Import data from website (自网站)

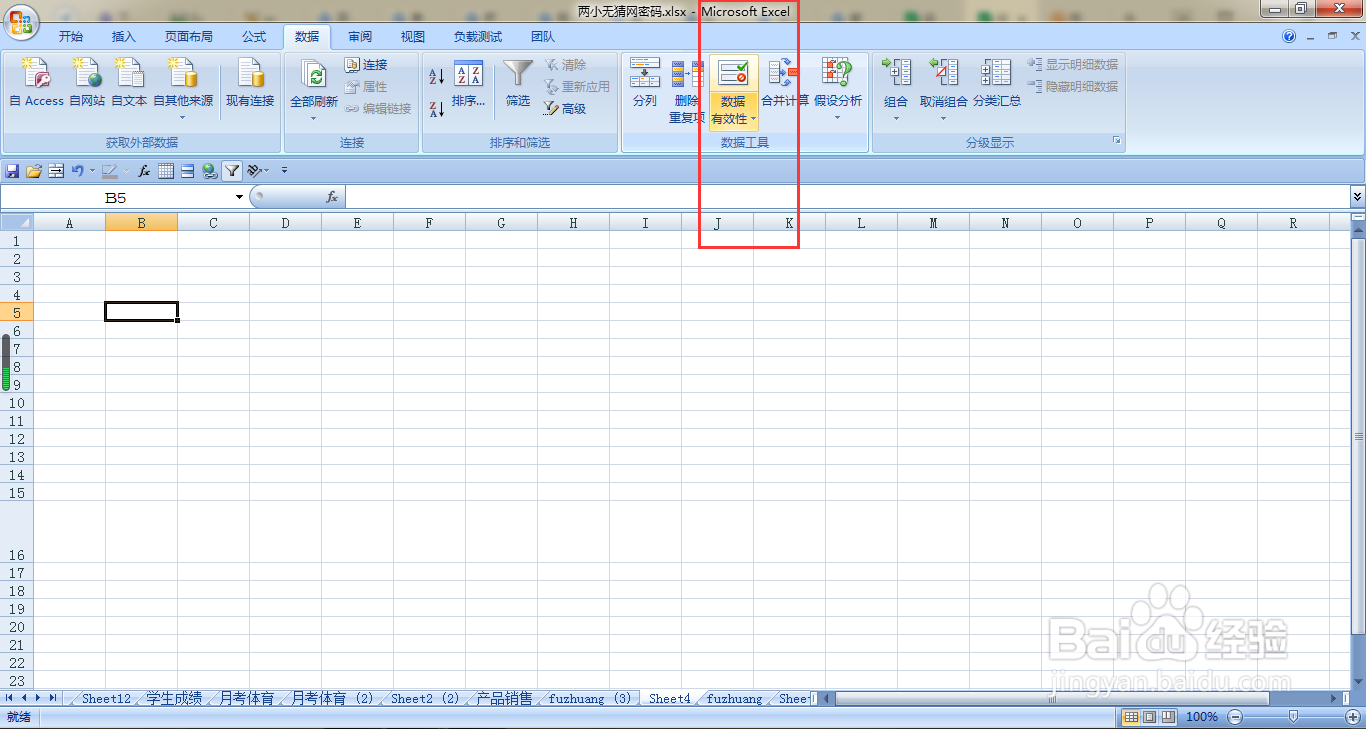(88, 83)
